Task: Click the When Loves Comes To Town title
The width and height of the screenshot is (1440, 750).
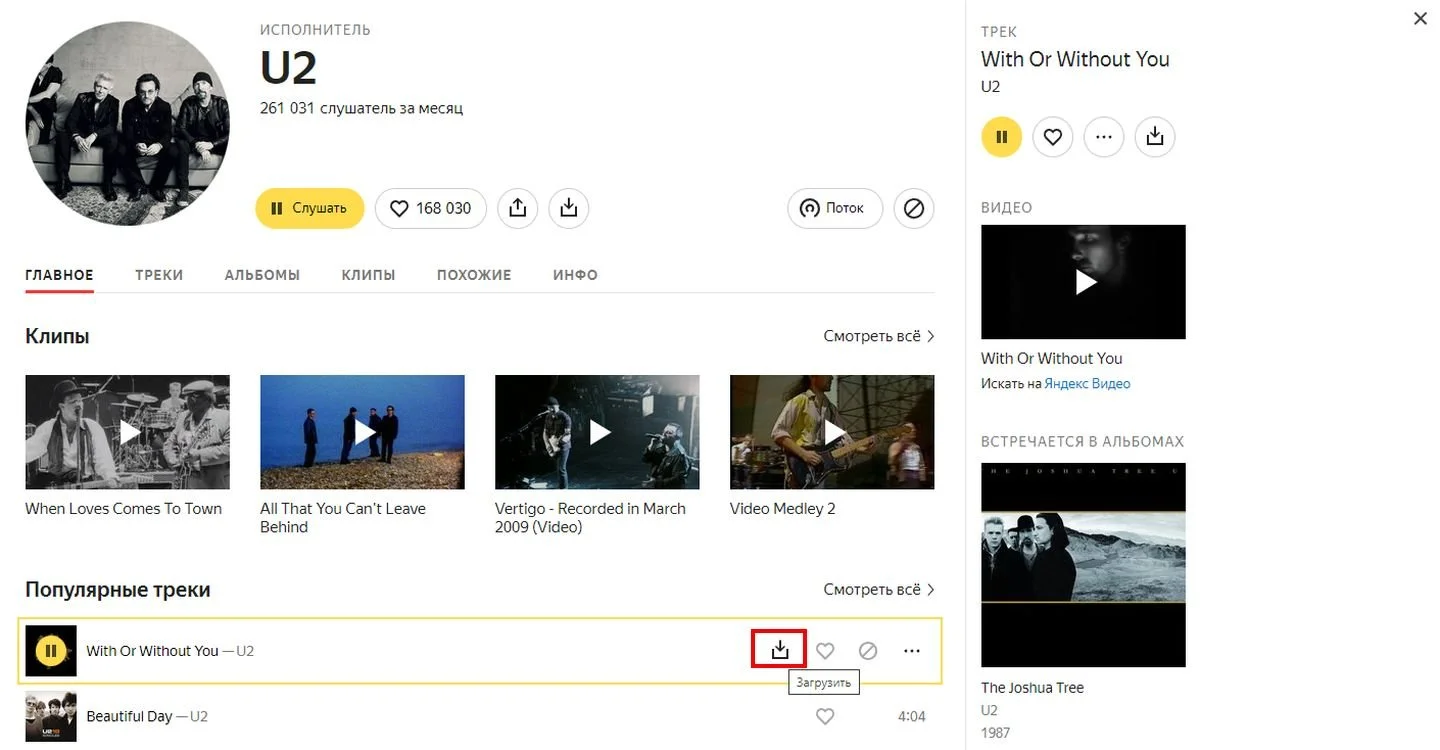Action: point(124,509)
